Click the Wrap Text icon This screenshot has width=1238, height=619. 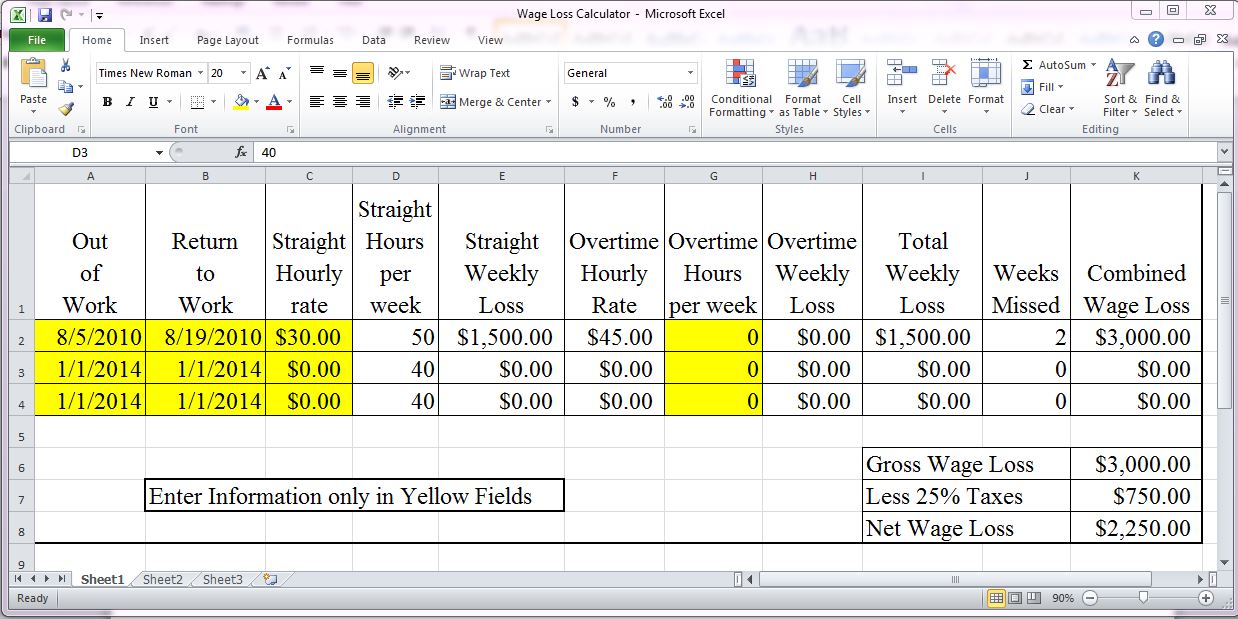point(448,72)
